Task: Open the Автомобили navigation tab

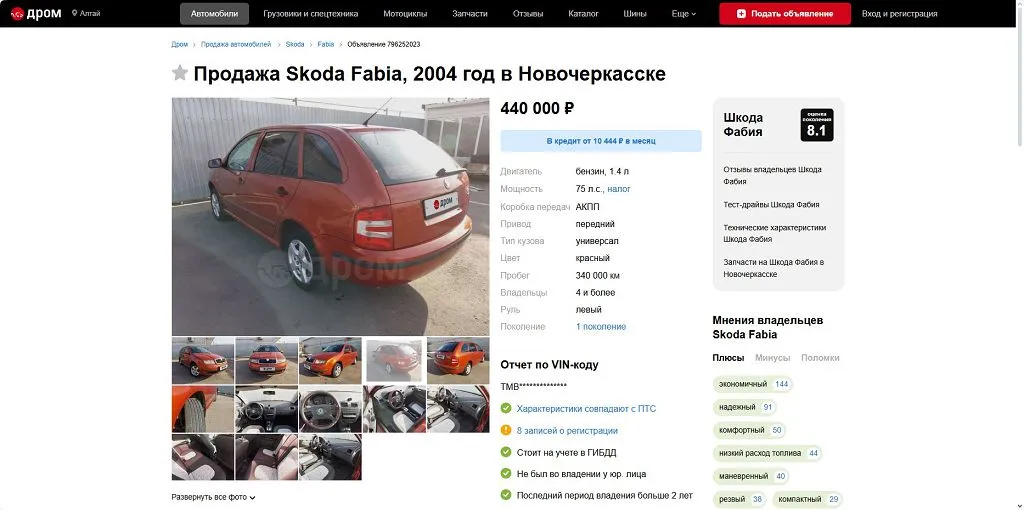Action: (x=214, y=14)
